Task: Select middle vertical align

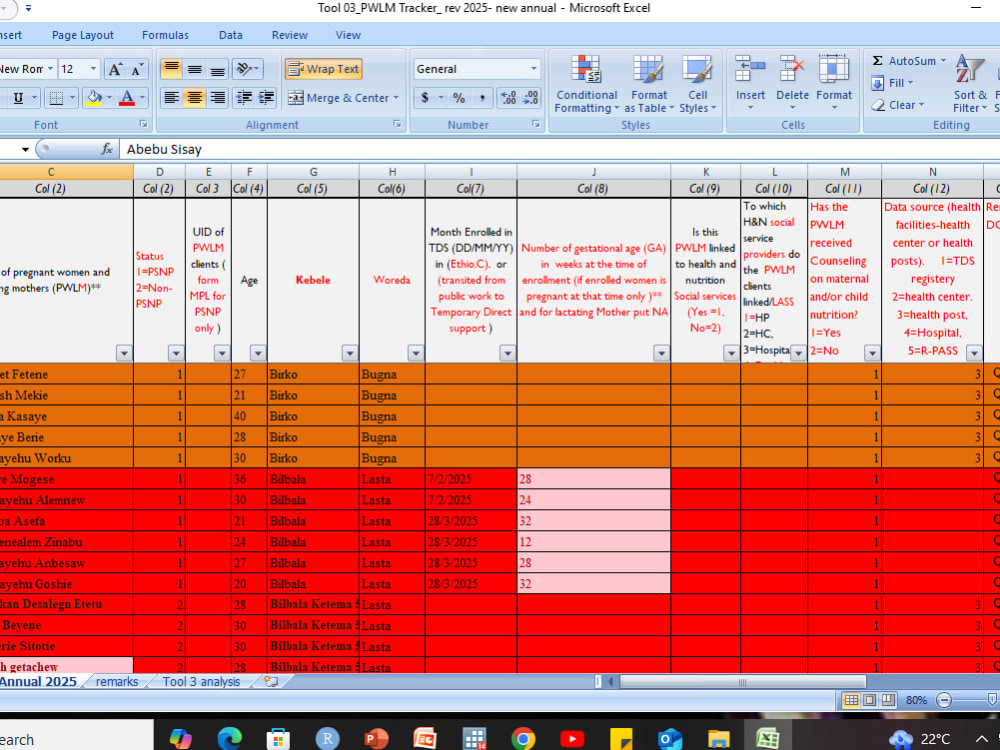Action: tap(195, 69)
